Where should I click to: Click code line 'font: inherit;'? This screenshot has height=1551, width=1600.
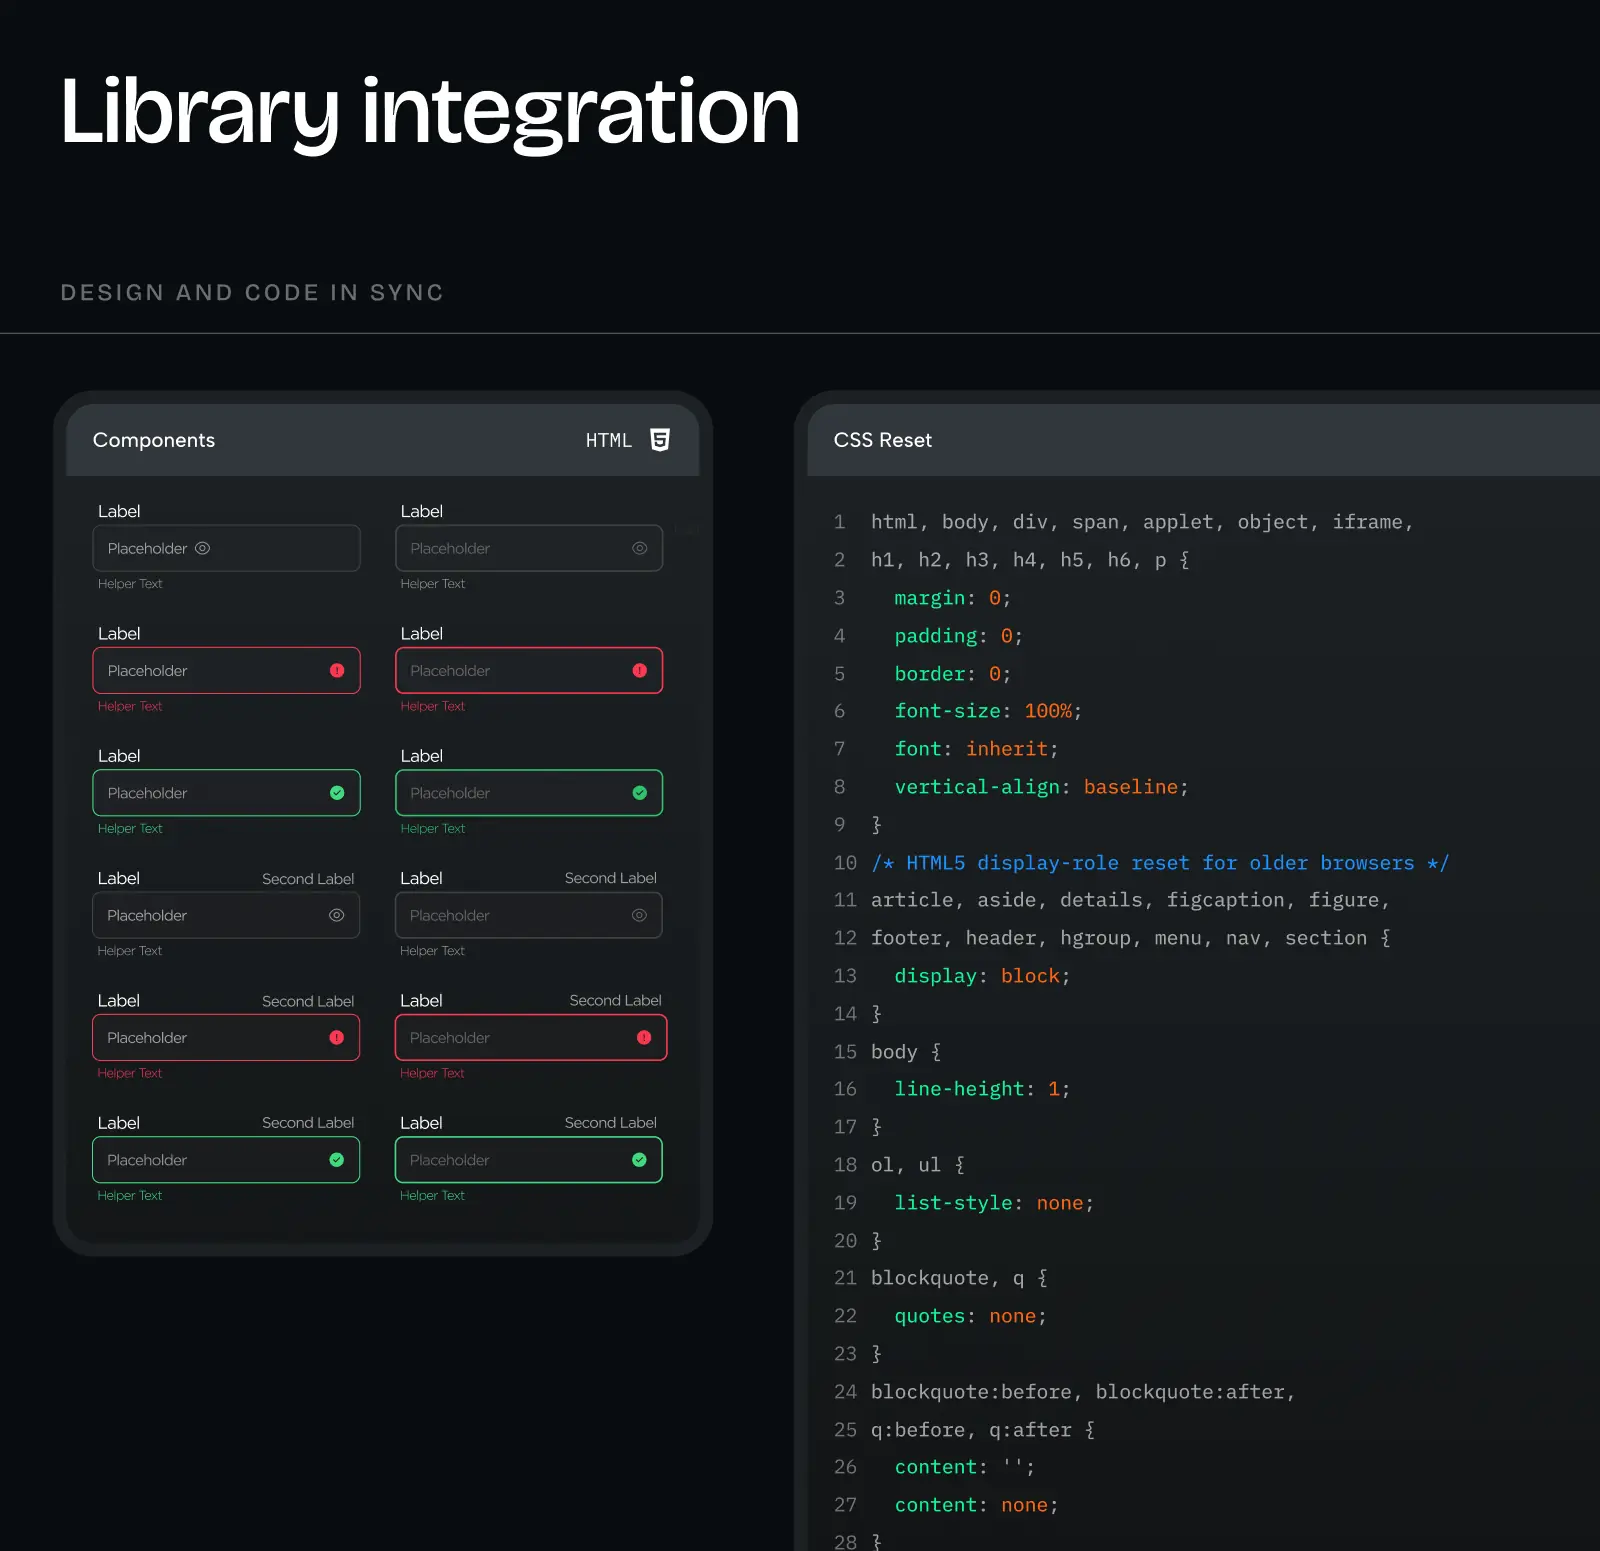tap(976, 749)
